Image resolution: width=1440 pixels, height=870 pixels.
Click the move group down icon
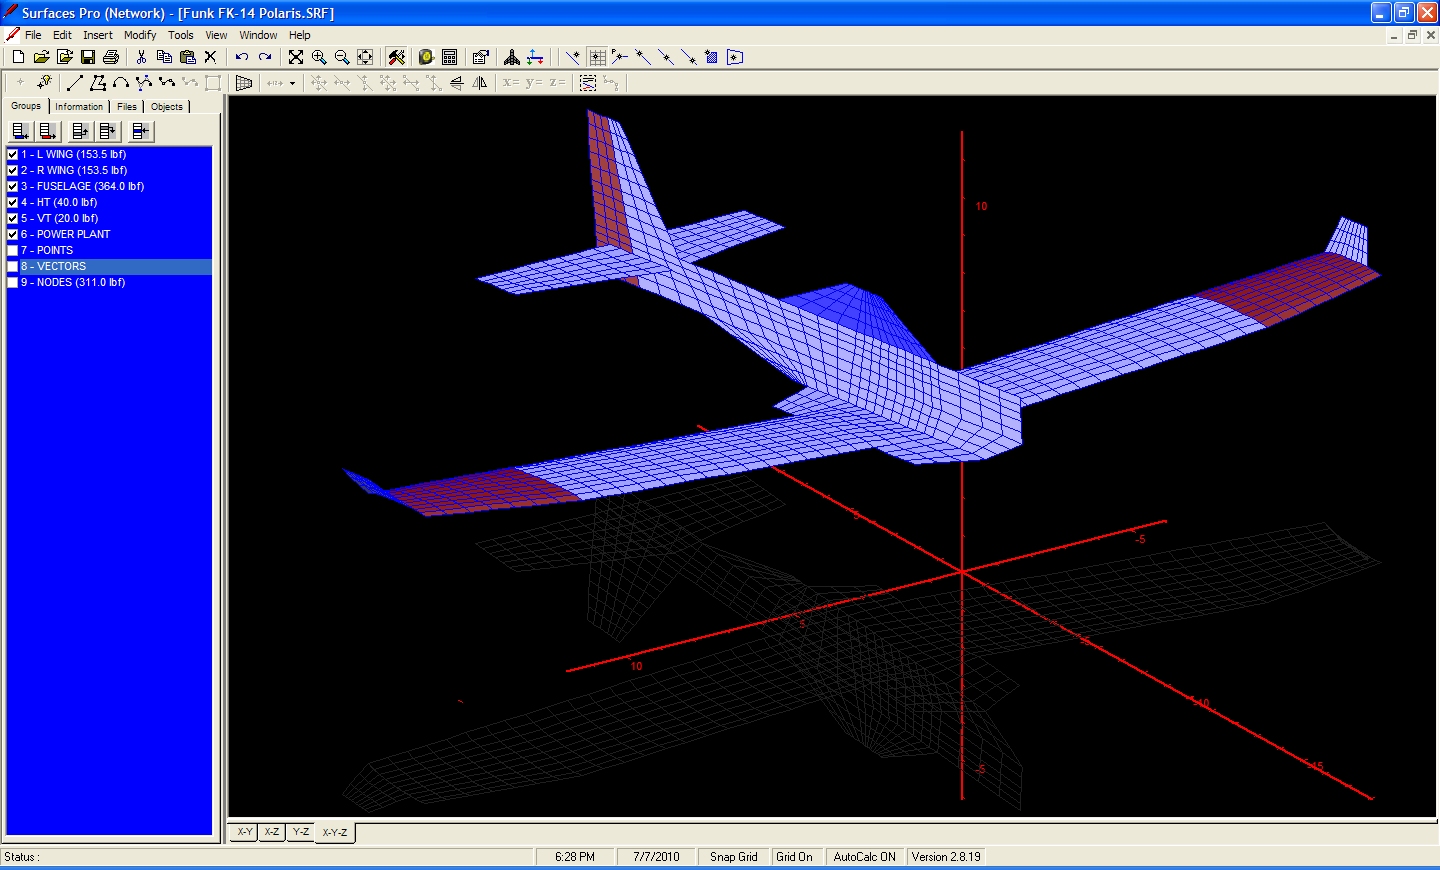pos(108,131)
